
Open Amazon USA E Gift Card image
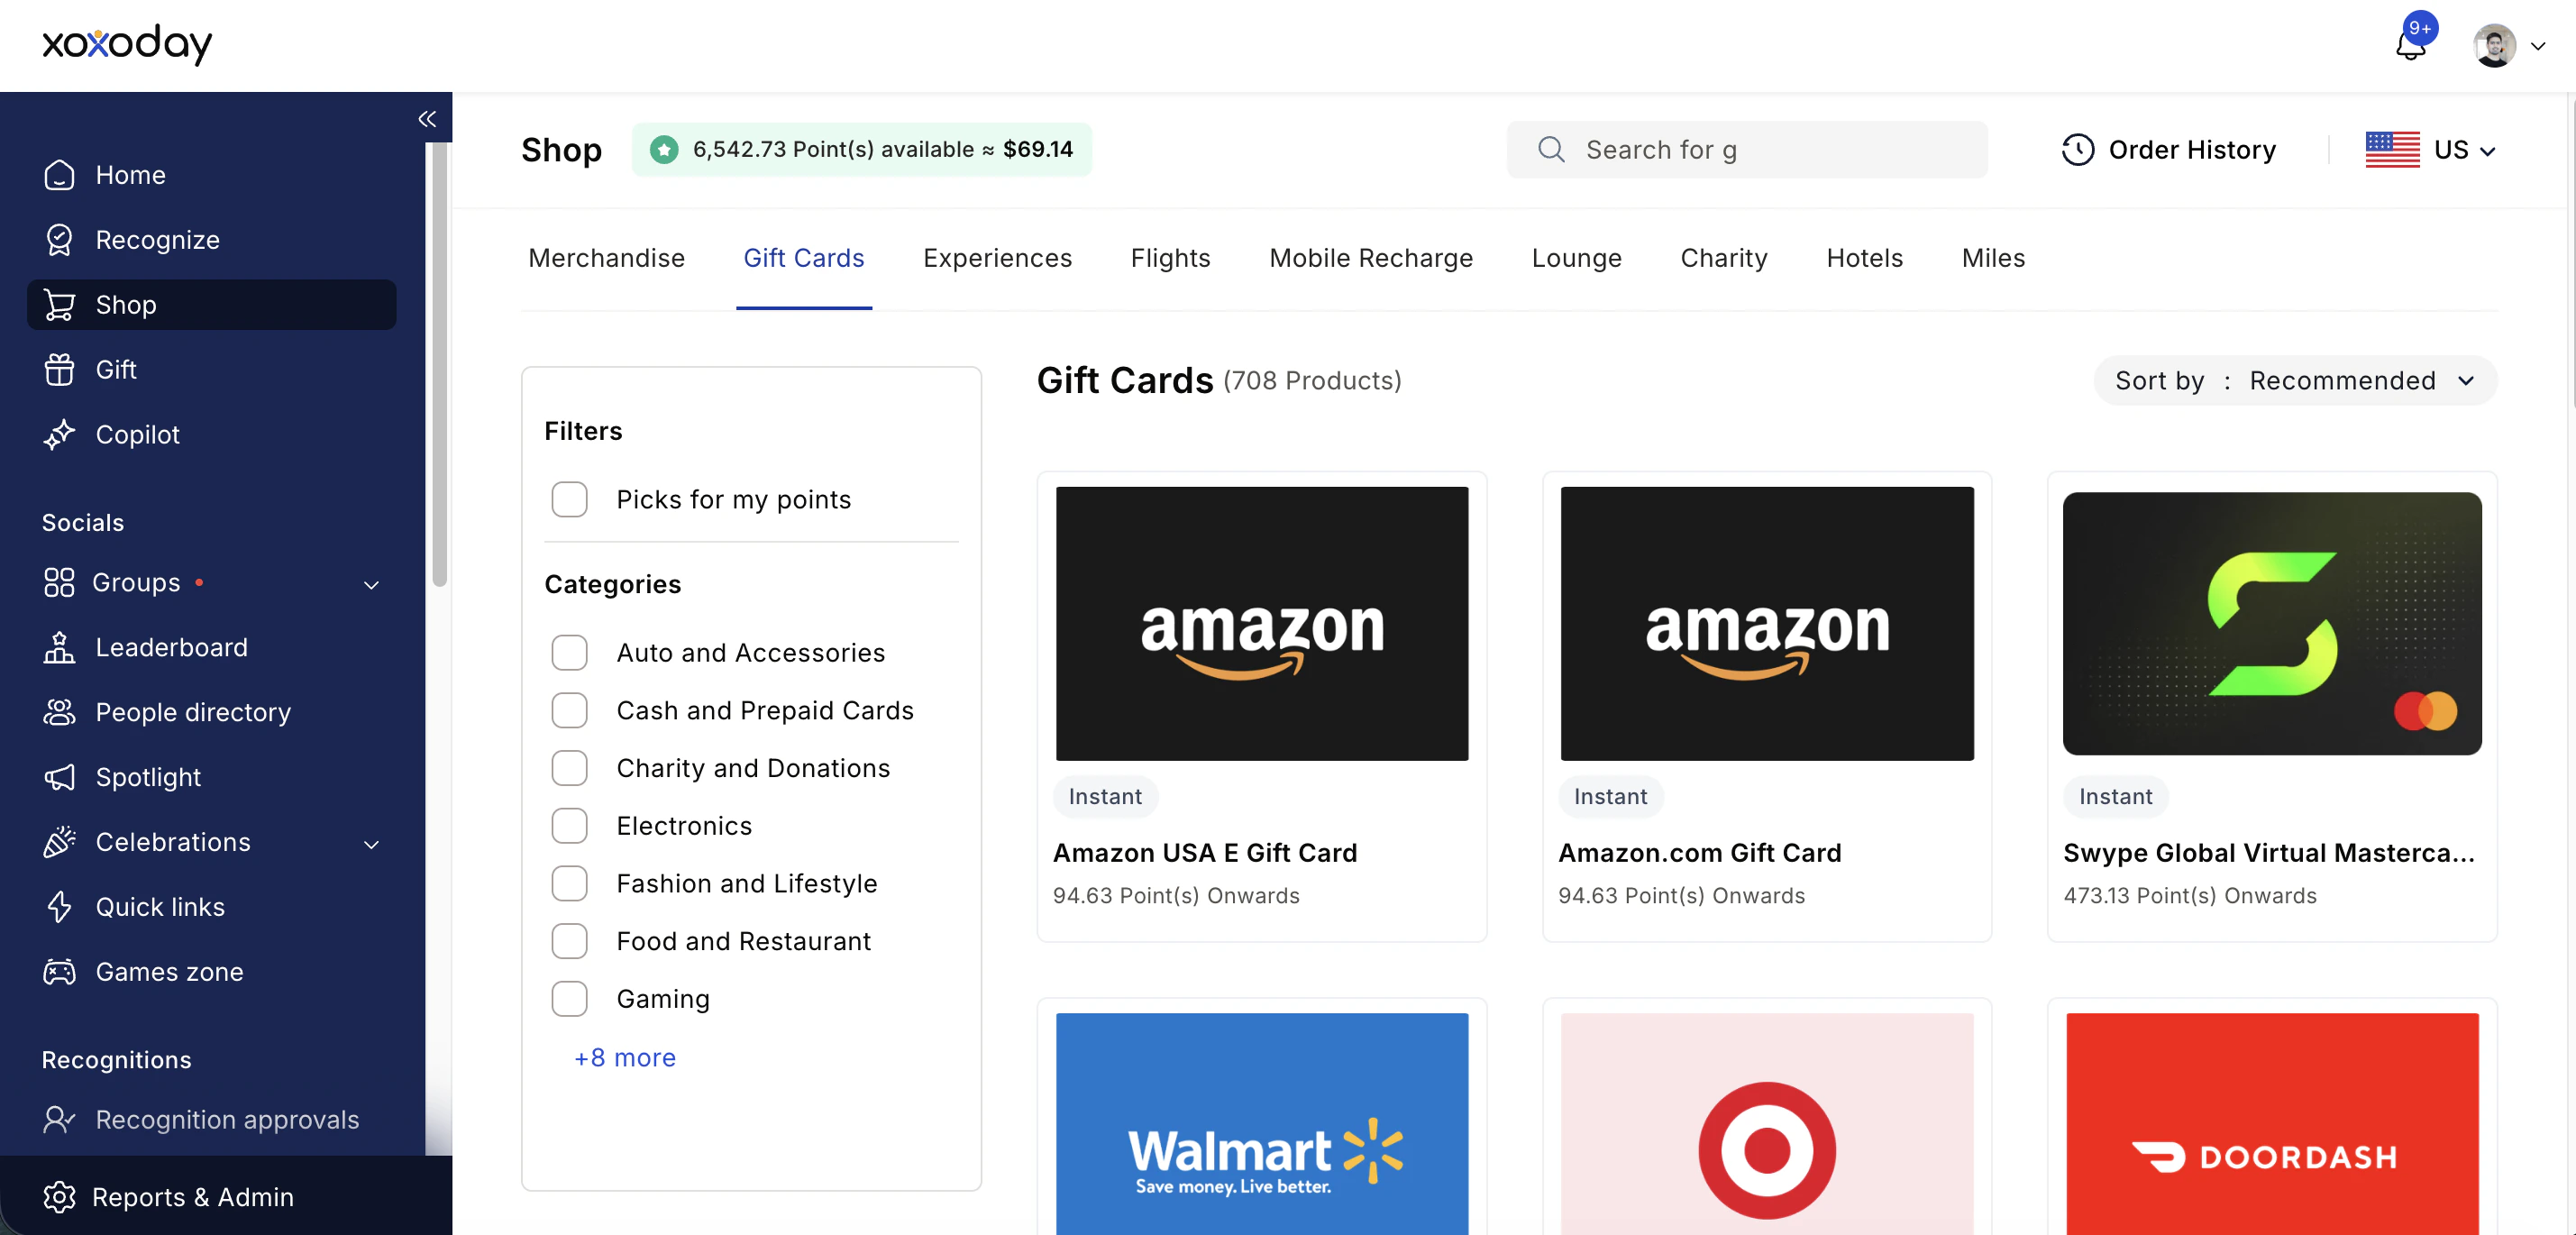1261,624
